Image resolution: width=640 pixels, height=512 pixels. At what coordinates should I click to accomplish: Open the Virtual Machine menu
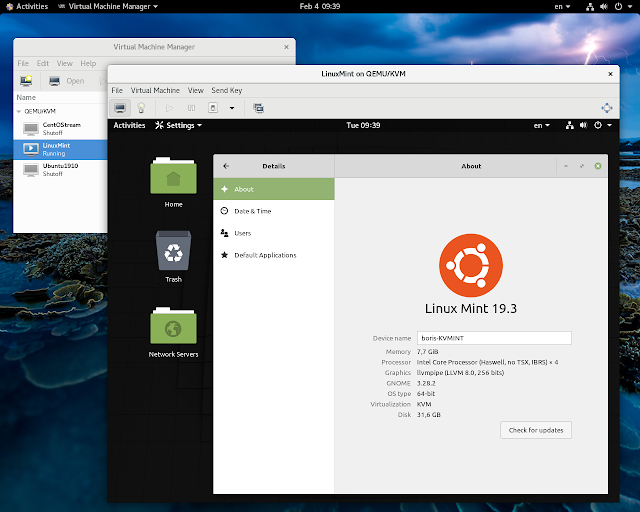point(155,90)
